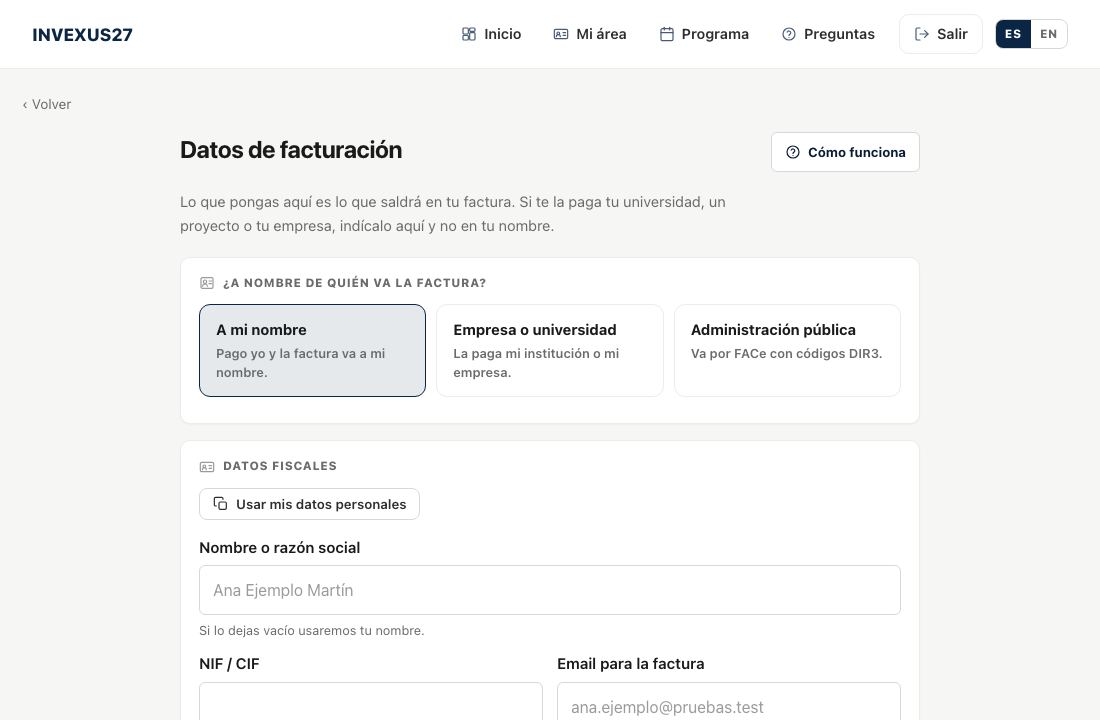Click the Salir logout icon
Image resolution: width=1100 pixels, height=720 pixels.
click(922, 34)
